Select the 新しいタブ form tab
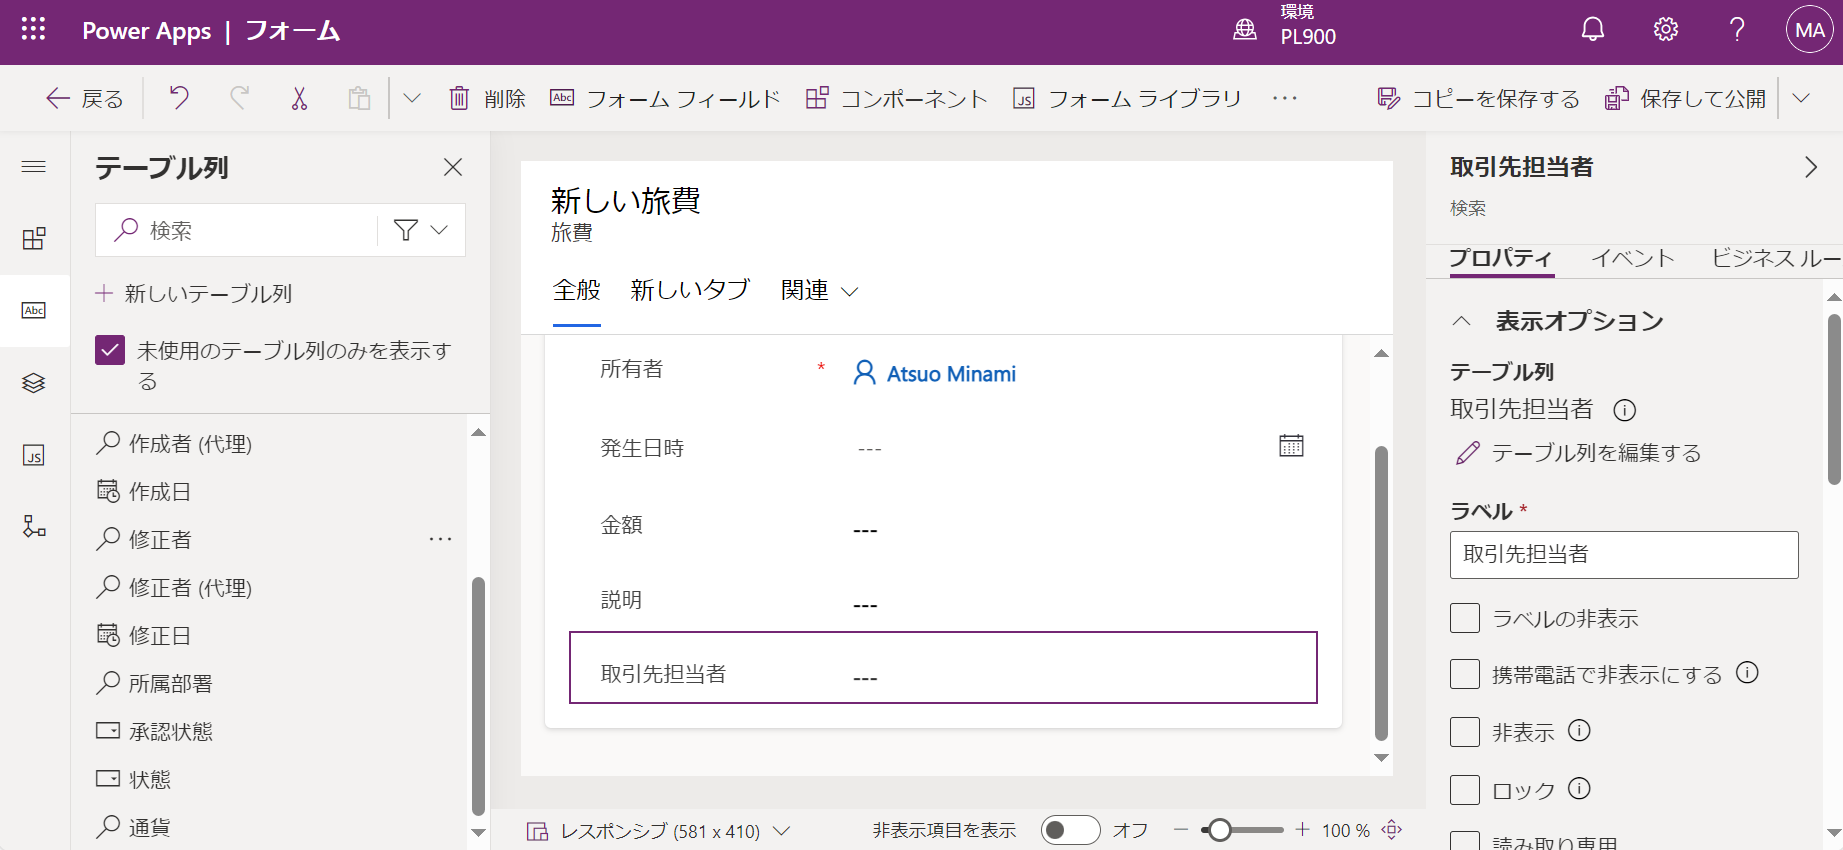Image resolution: width=1843 pixels, height=850 pixels. coord(691,291)
